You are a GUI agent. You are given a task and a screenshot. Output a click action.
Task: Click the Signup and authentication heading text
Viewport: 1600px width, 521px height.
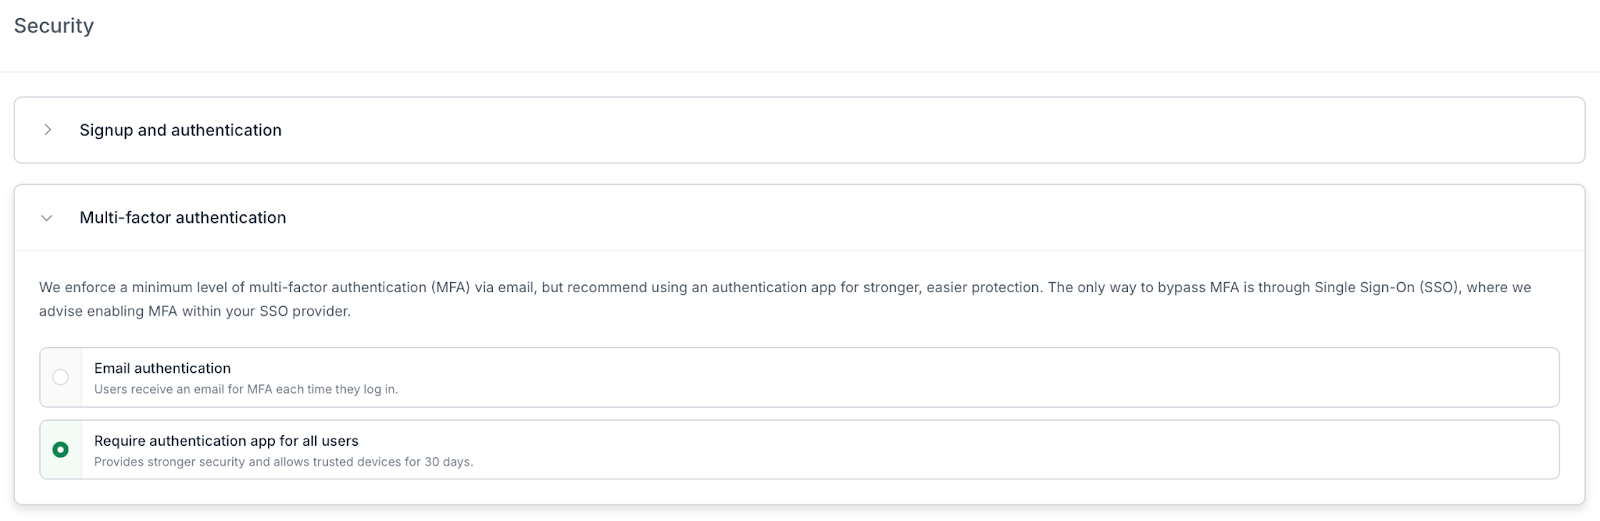180,130
